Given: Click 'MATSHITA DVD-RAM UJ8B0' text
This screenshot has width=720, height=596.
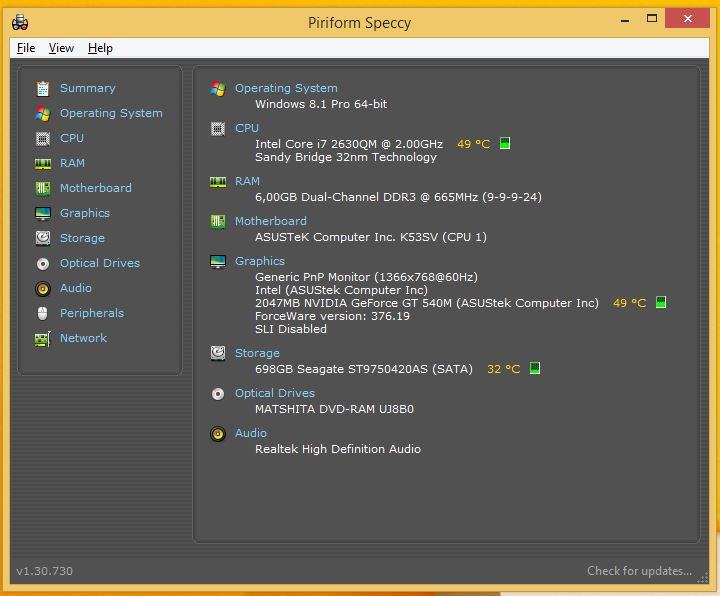Looking at the screenshot, I should pos(334,409).
